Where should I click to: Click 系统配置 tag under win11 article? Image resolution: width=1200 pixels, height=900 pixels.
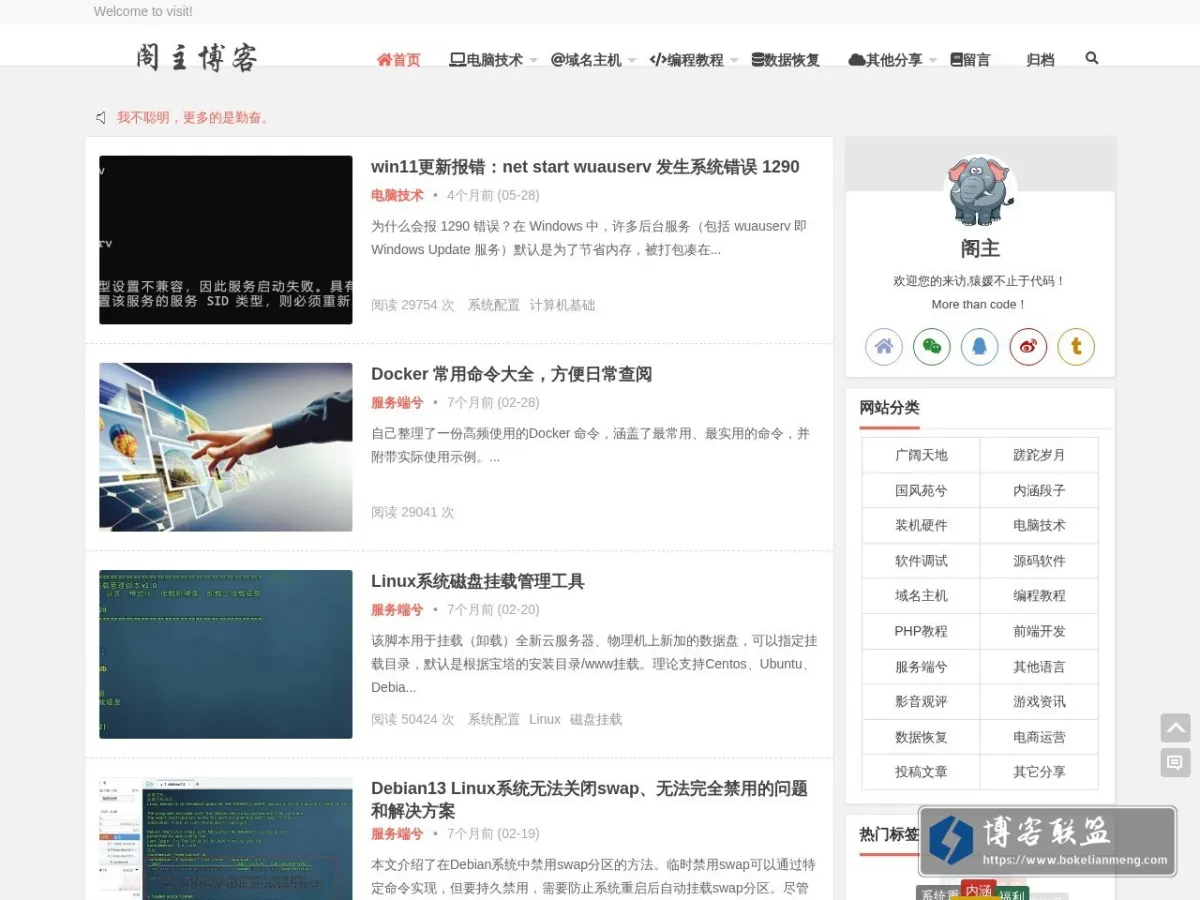tap(494, 305)
